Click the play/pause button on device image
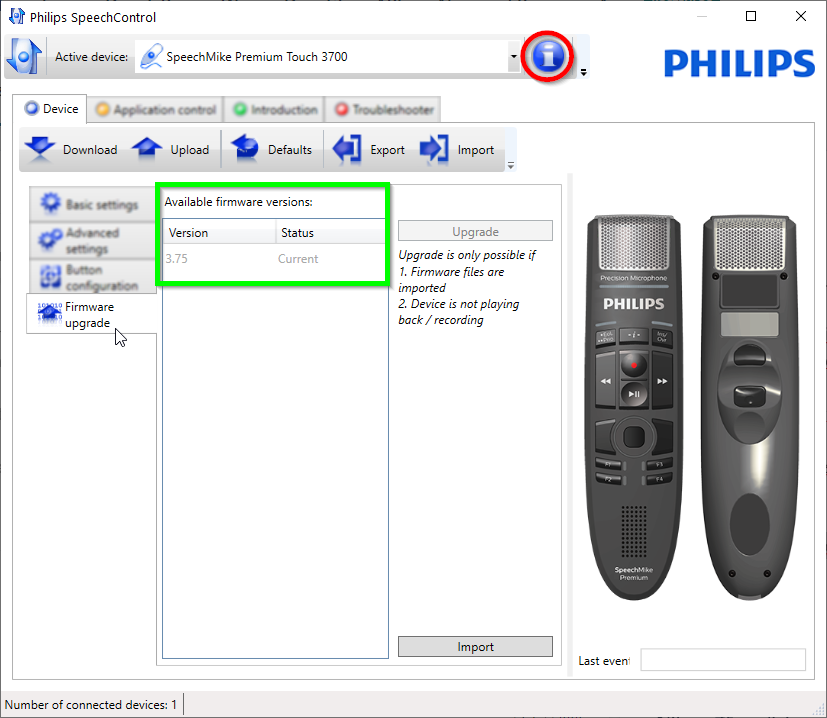This screenshot has width=827, height=718. tap(634, 394)
